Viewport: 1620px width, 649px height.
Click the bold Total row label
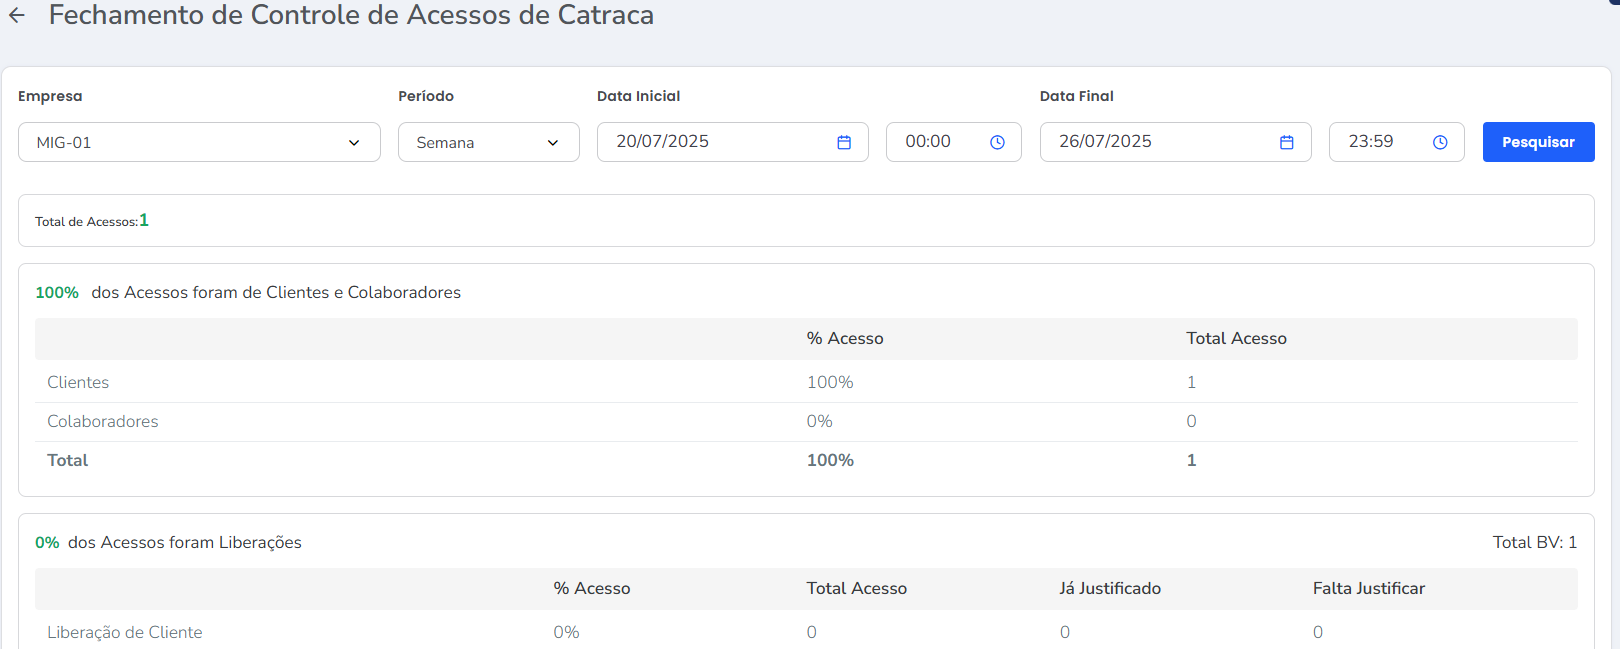click(x=68, y=460)
